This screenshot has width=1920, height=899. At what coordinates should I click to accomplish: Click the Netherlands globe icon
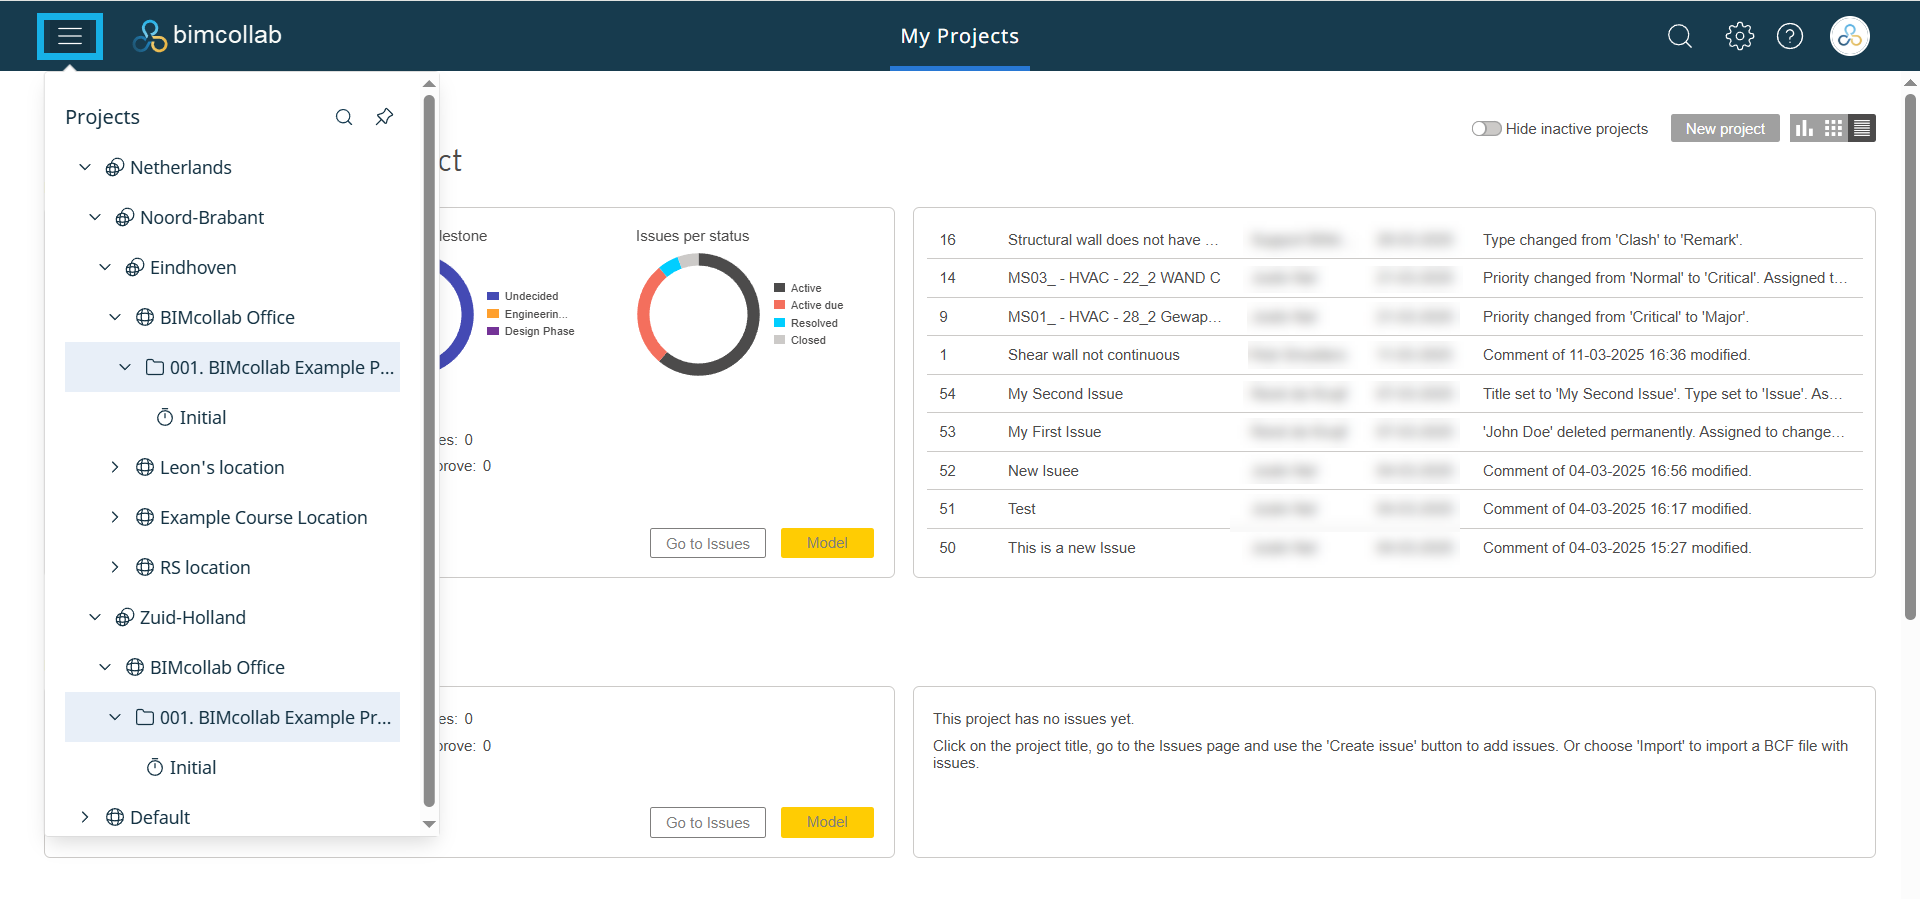tap(115, 168)
